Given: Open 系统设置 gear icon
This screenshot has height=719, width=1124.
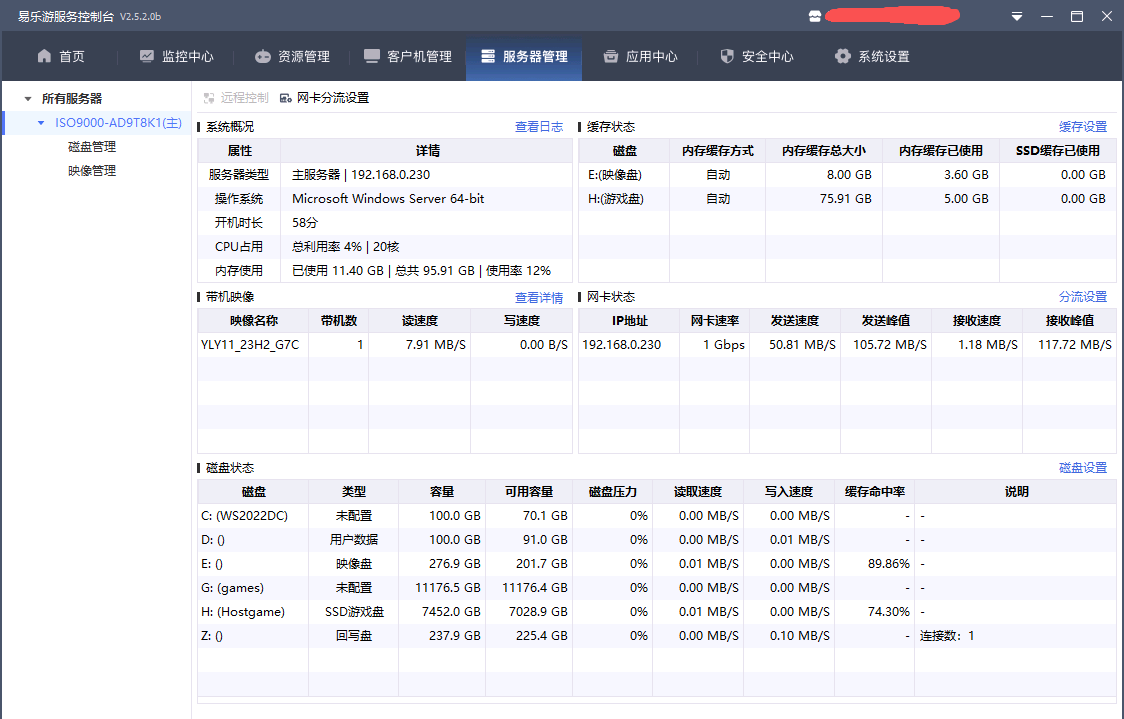Looking at the screenshot, I should pyautogui.click(x=841, y=56).
